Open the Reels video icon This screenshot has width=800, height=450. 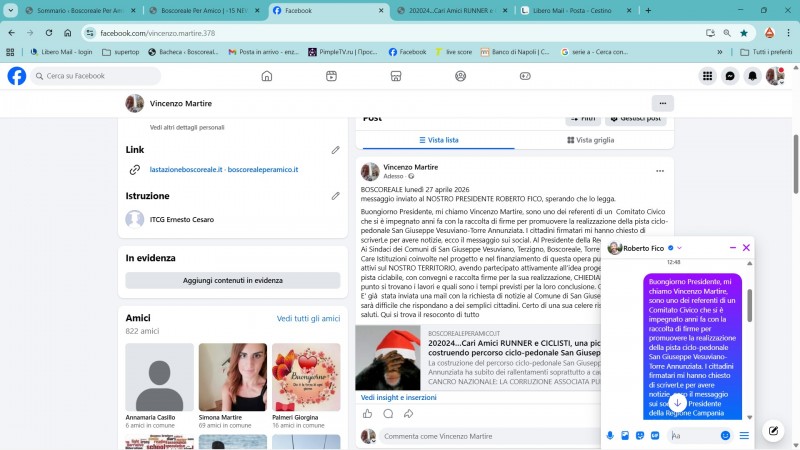[331, 76]
